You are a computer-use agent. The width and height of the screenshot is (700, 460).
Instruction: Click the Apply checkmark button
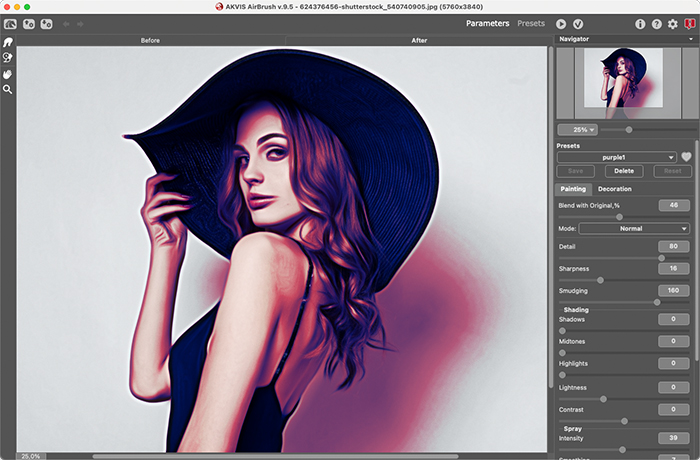[x=578, y=23]
